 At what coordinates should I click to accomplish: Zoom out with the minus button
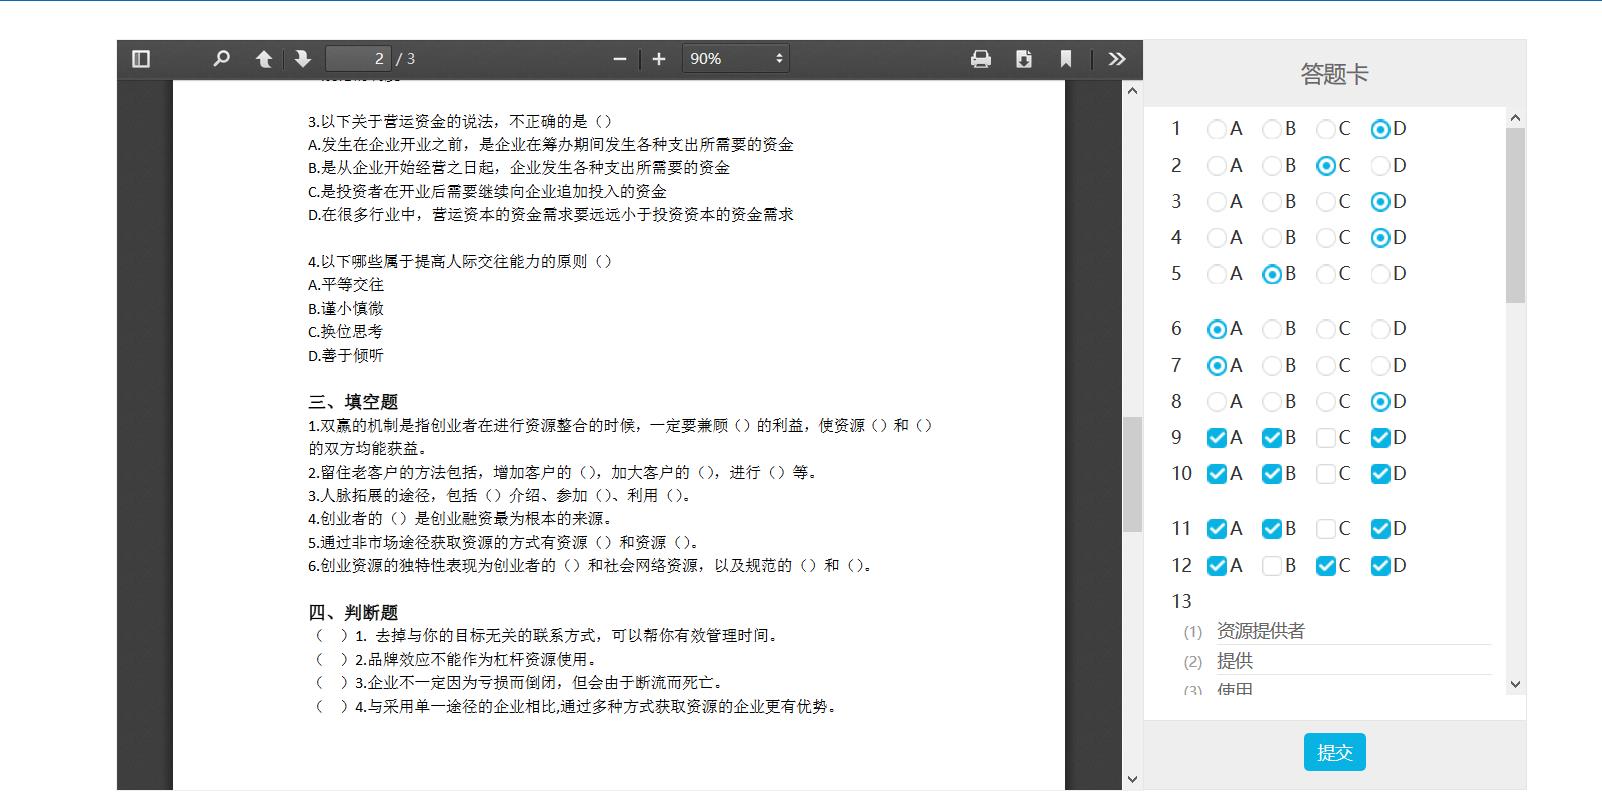[x=620, y=59]
